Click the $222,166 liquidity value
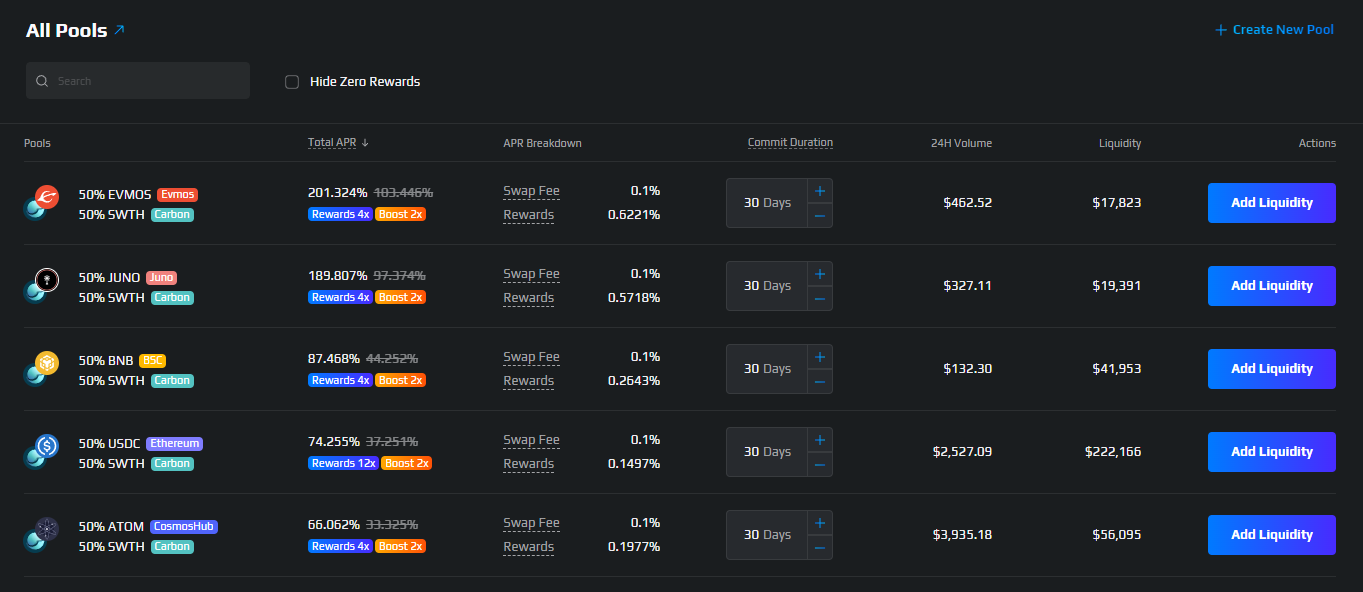Image resolution: width=1363 pixels, height=592 pixels. click(x=1113, y=452)
